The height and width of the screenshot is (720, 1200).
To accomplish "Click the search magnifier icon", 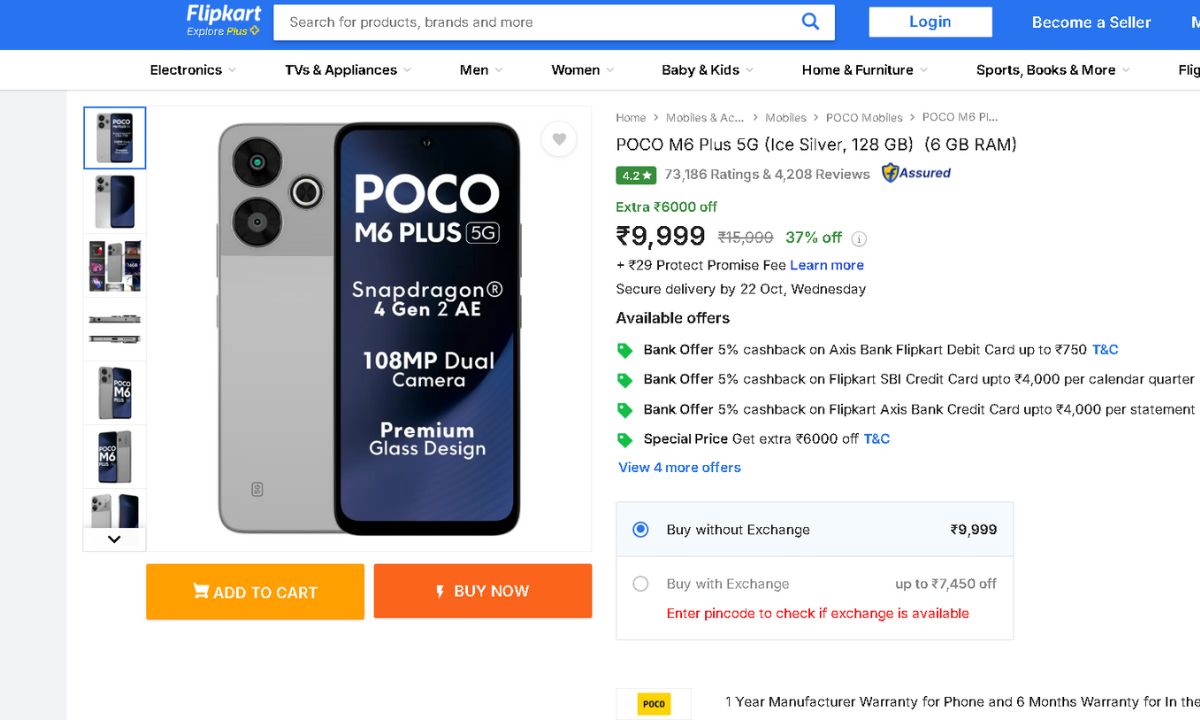I will (810, 22).
